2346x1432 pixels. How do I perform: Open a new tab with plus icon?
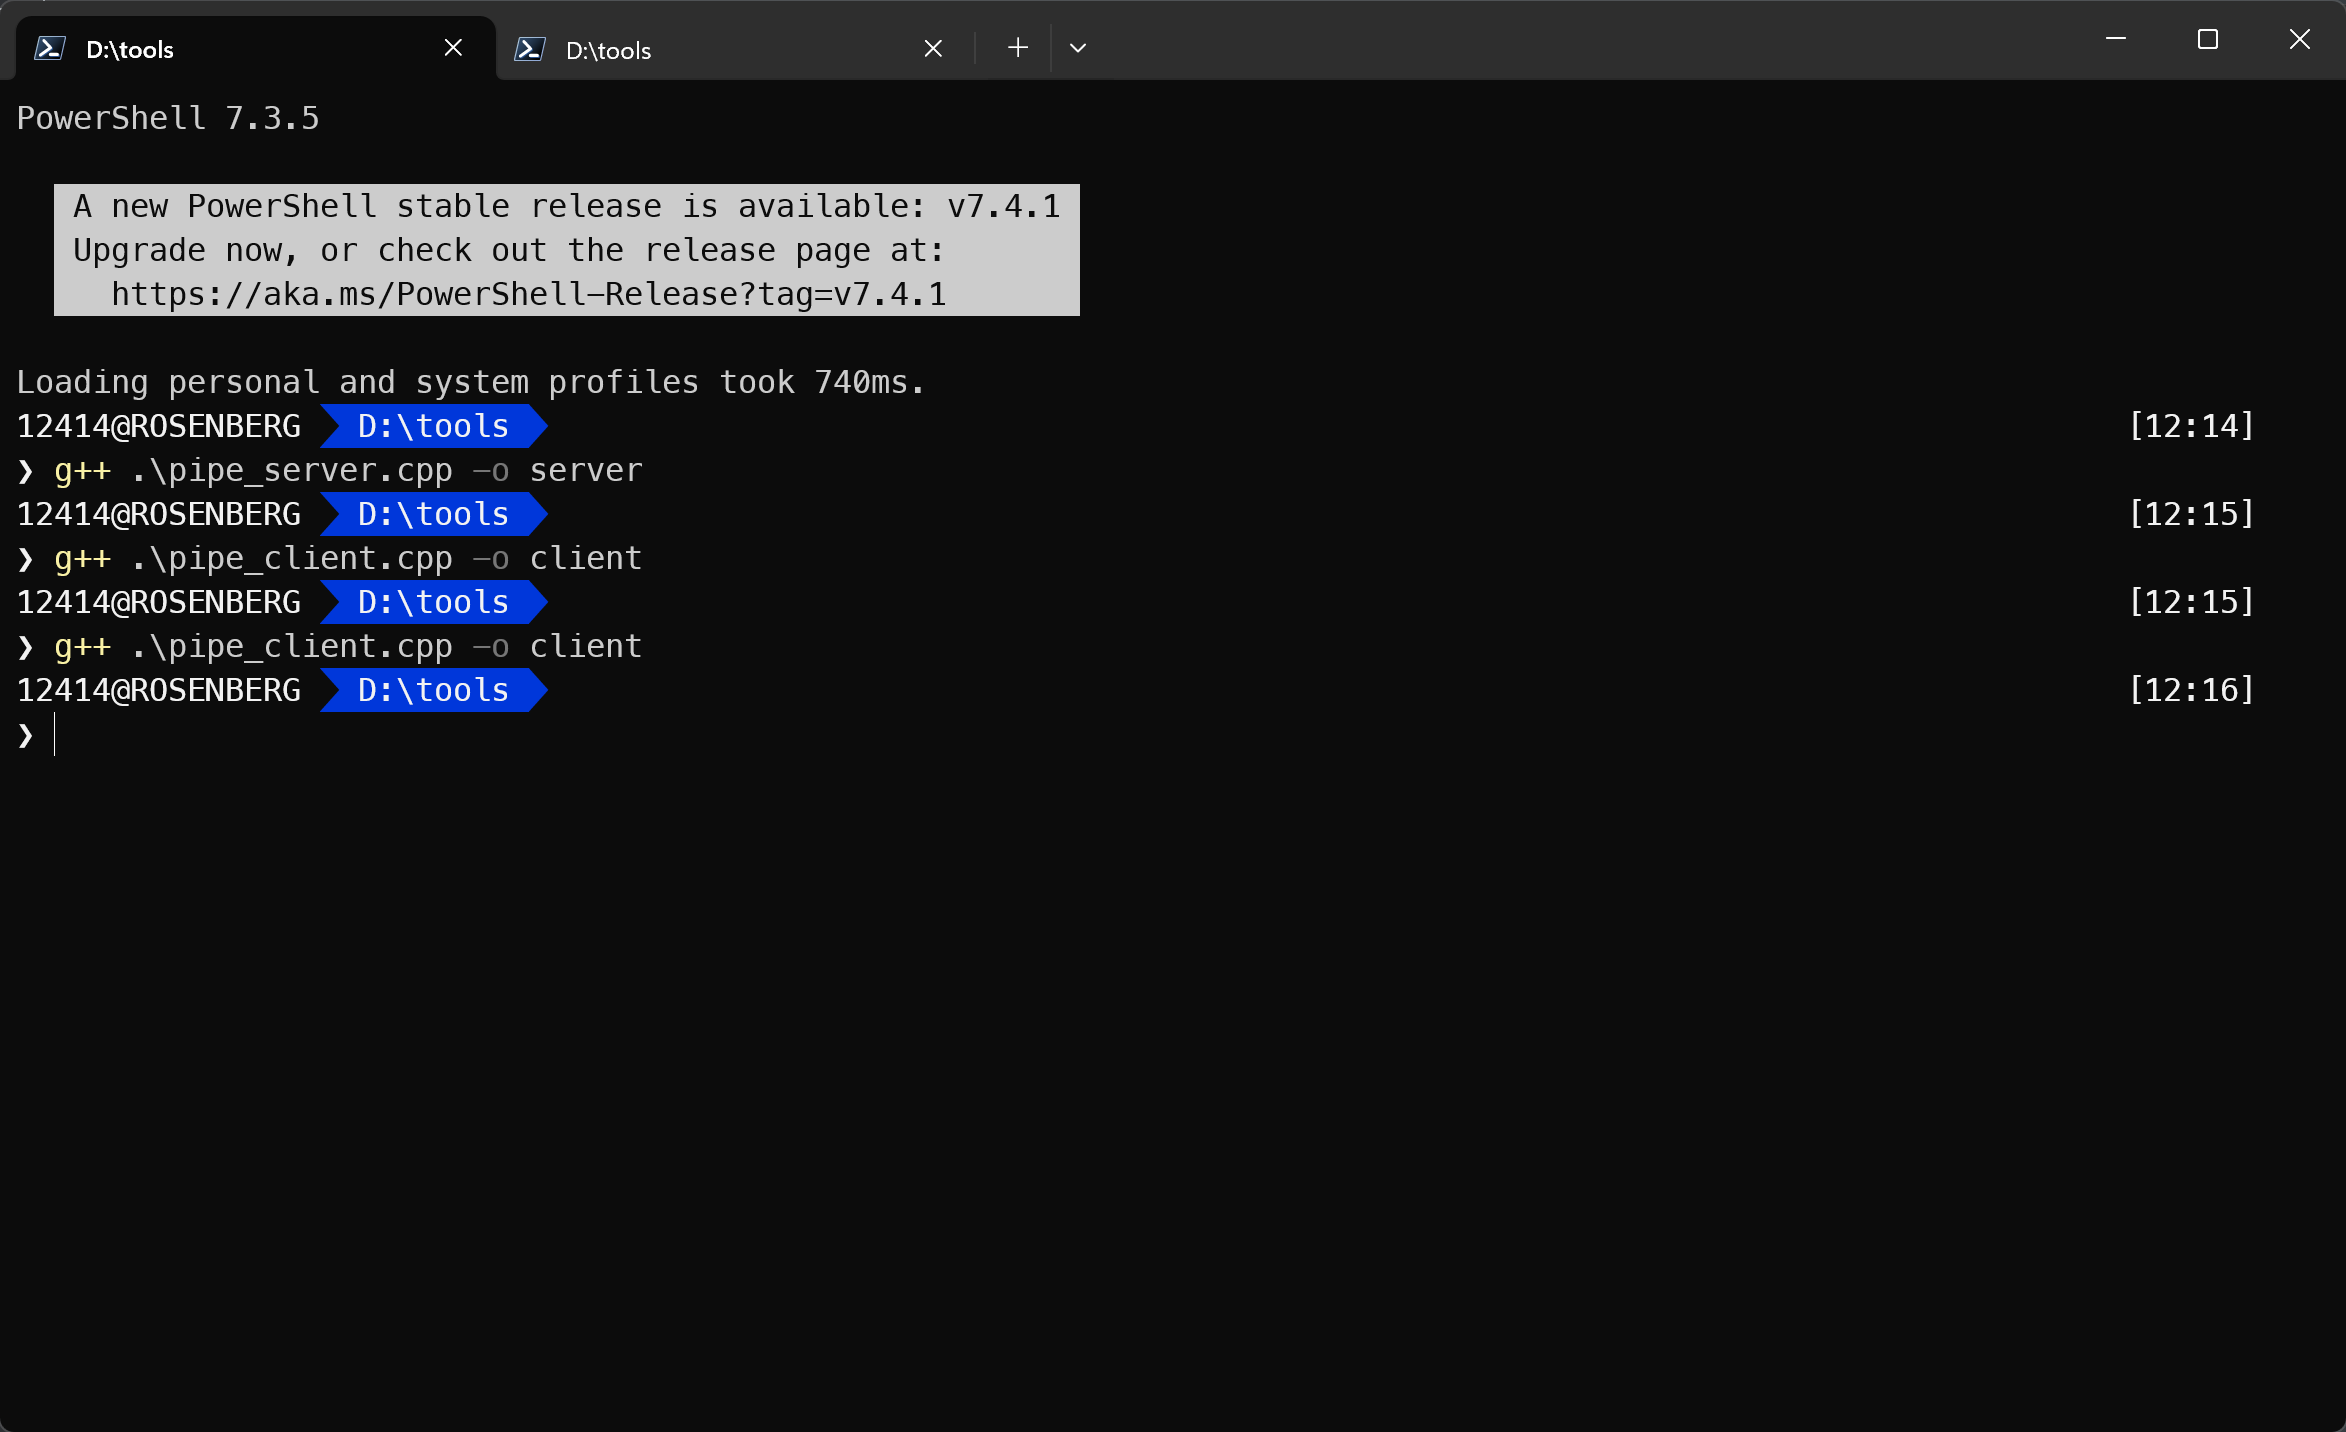click(1018, 48)
